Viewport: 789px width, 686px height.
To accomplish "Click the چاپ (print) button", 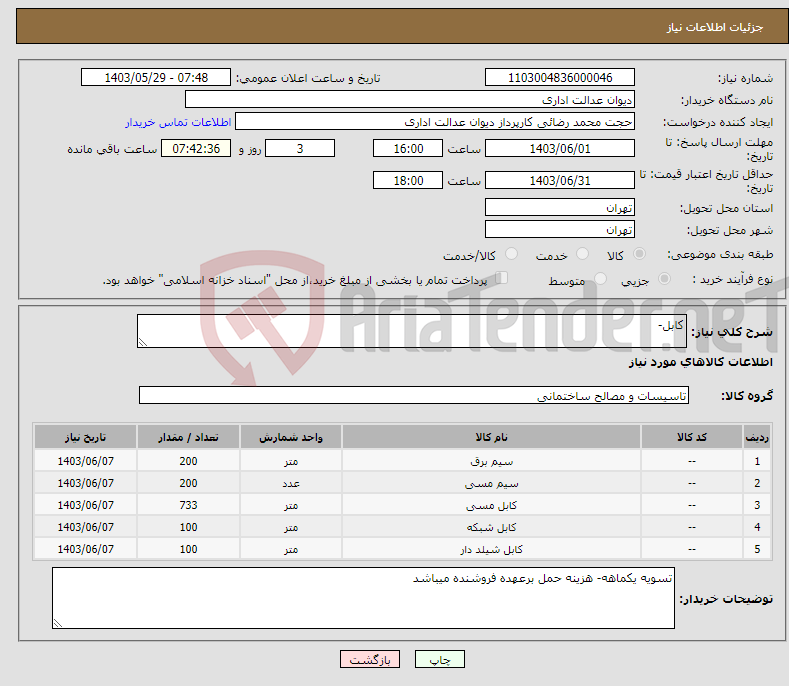I will pos(439,659).
